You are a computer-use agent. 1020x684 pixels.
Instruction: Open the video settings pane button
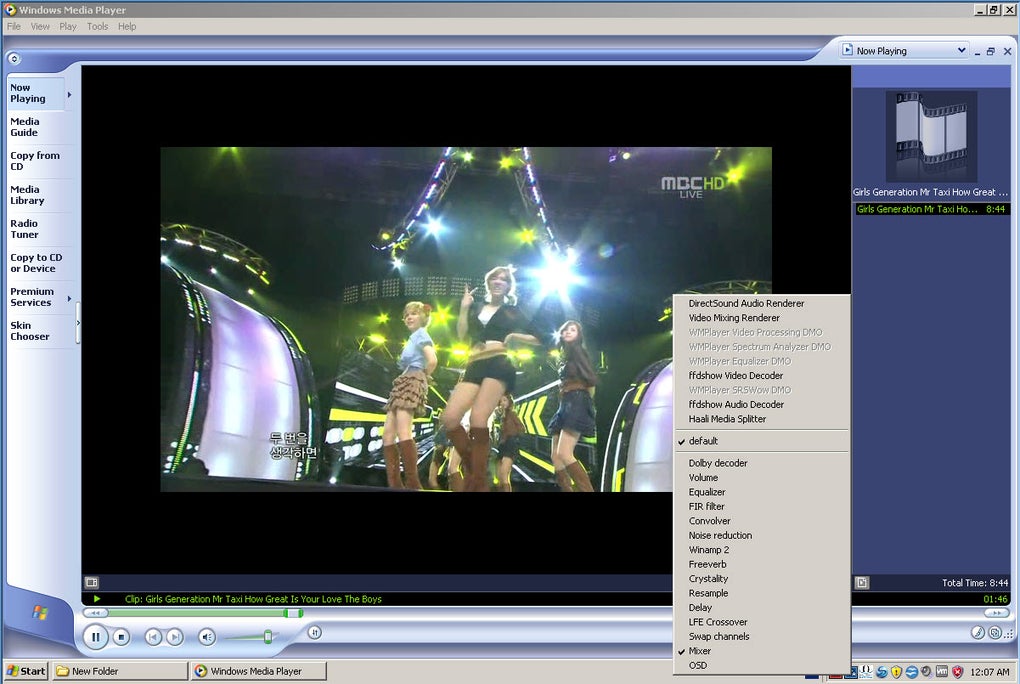92,582
